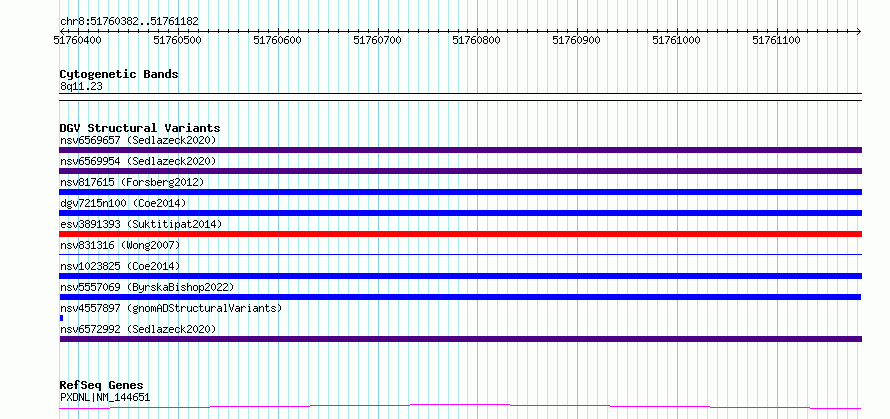Screen dimensions: 890x419
Task: Click the DGV Structural Variants track title
Action: tap(140, 128)
